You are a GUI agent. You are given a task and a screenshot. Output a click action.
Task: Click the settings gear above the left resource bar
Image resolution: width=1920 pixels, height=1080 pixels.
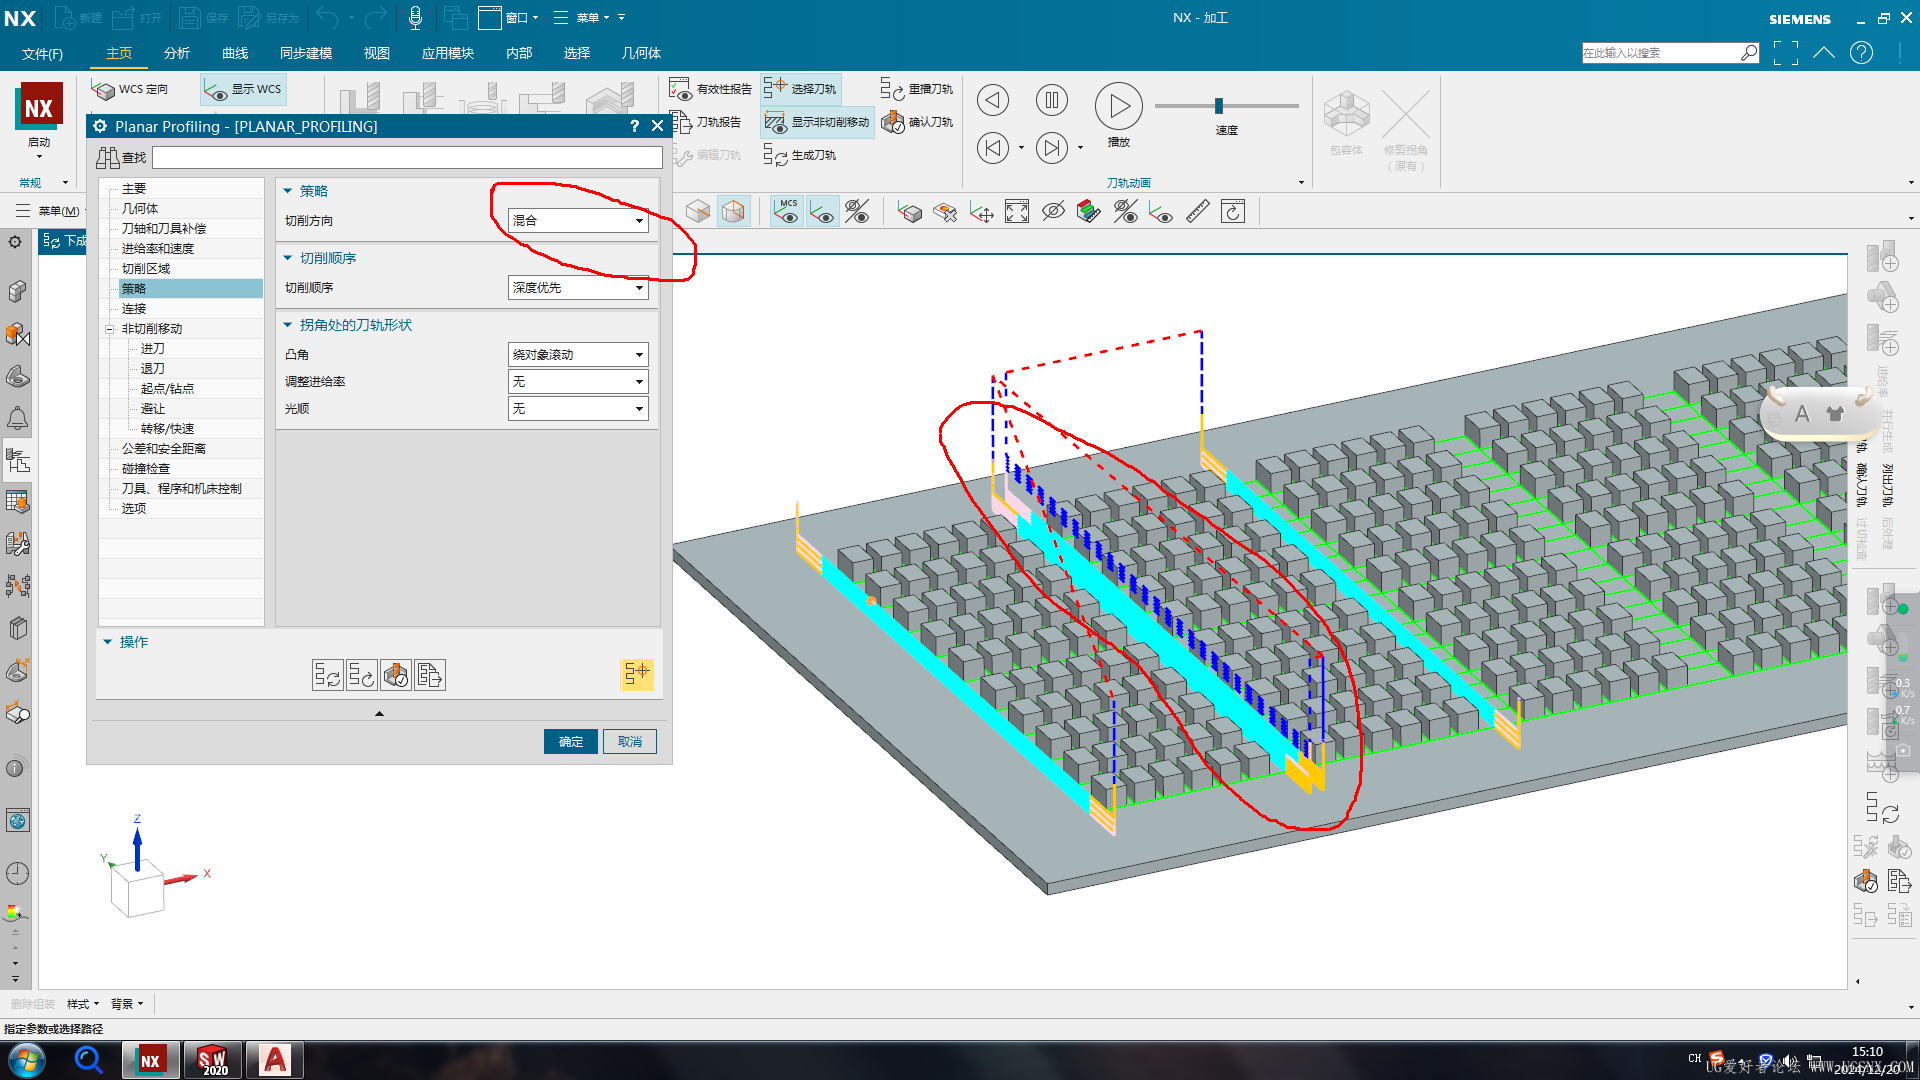[15, 242]
